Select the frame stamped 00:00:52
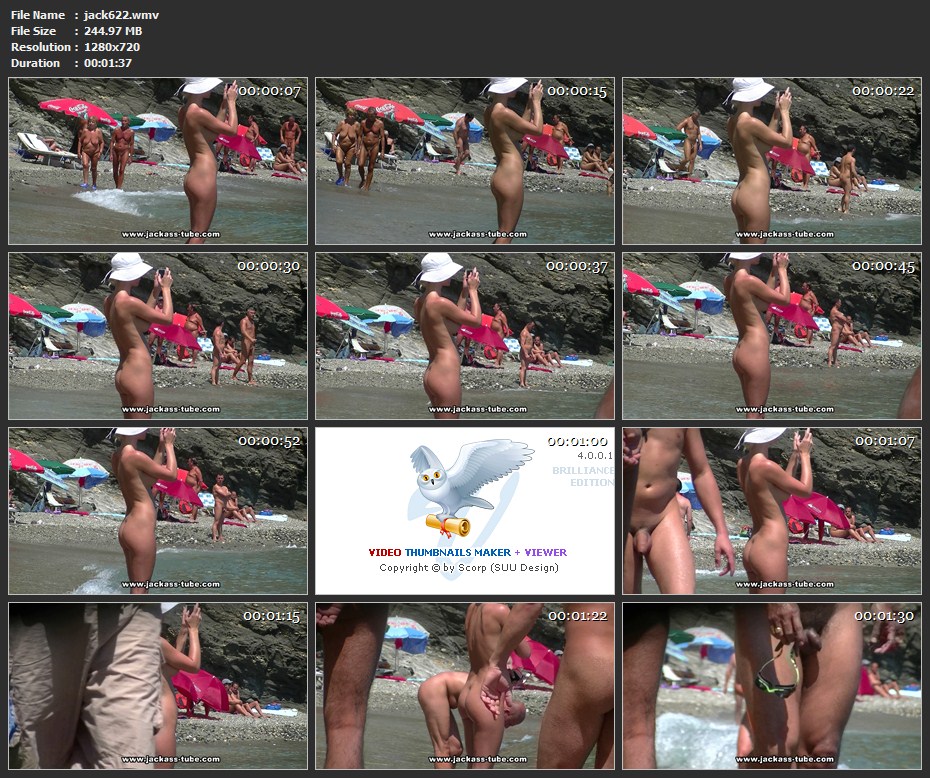The image size is (930, 778). coord(158,511)
